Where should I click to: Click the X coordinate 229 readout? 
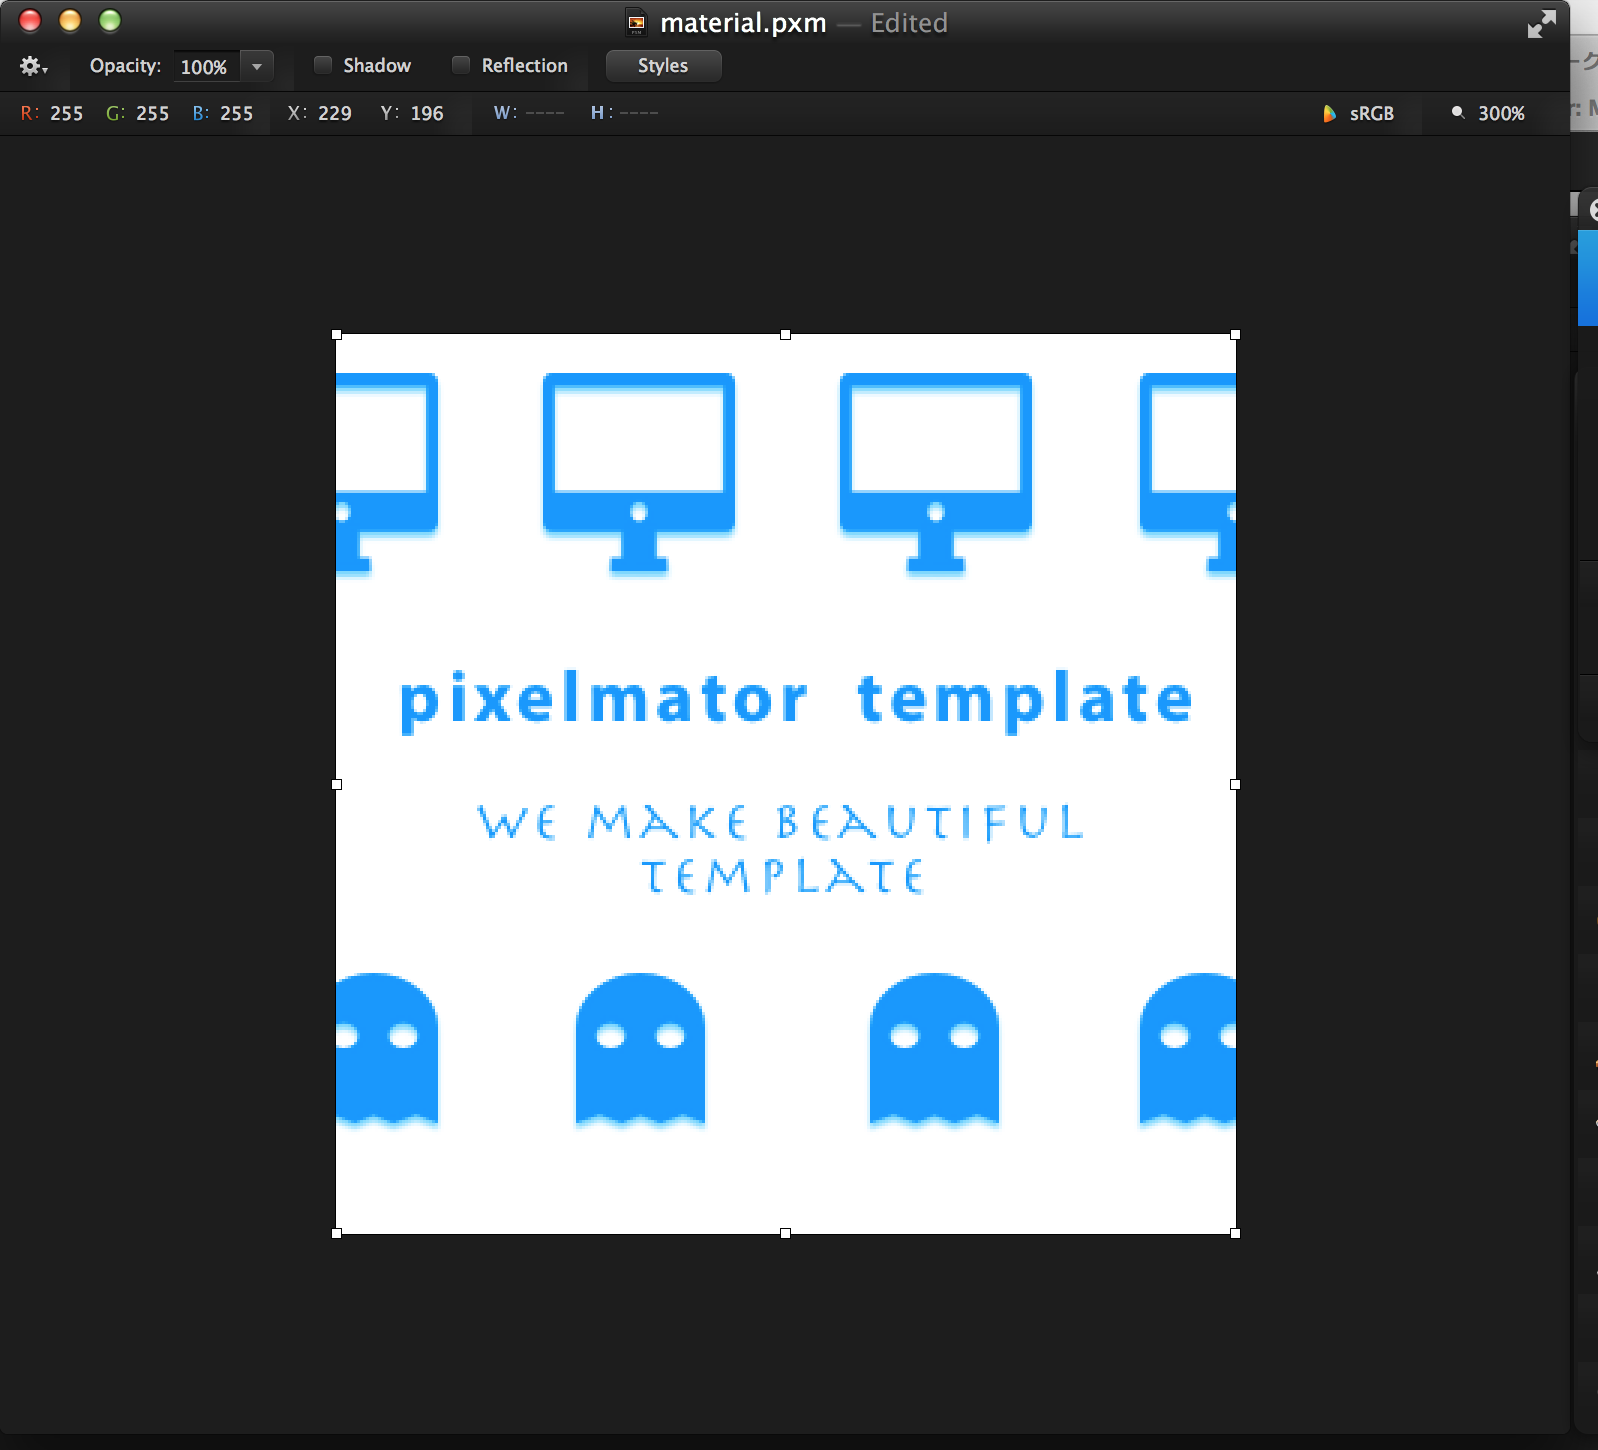(335, 113)
